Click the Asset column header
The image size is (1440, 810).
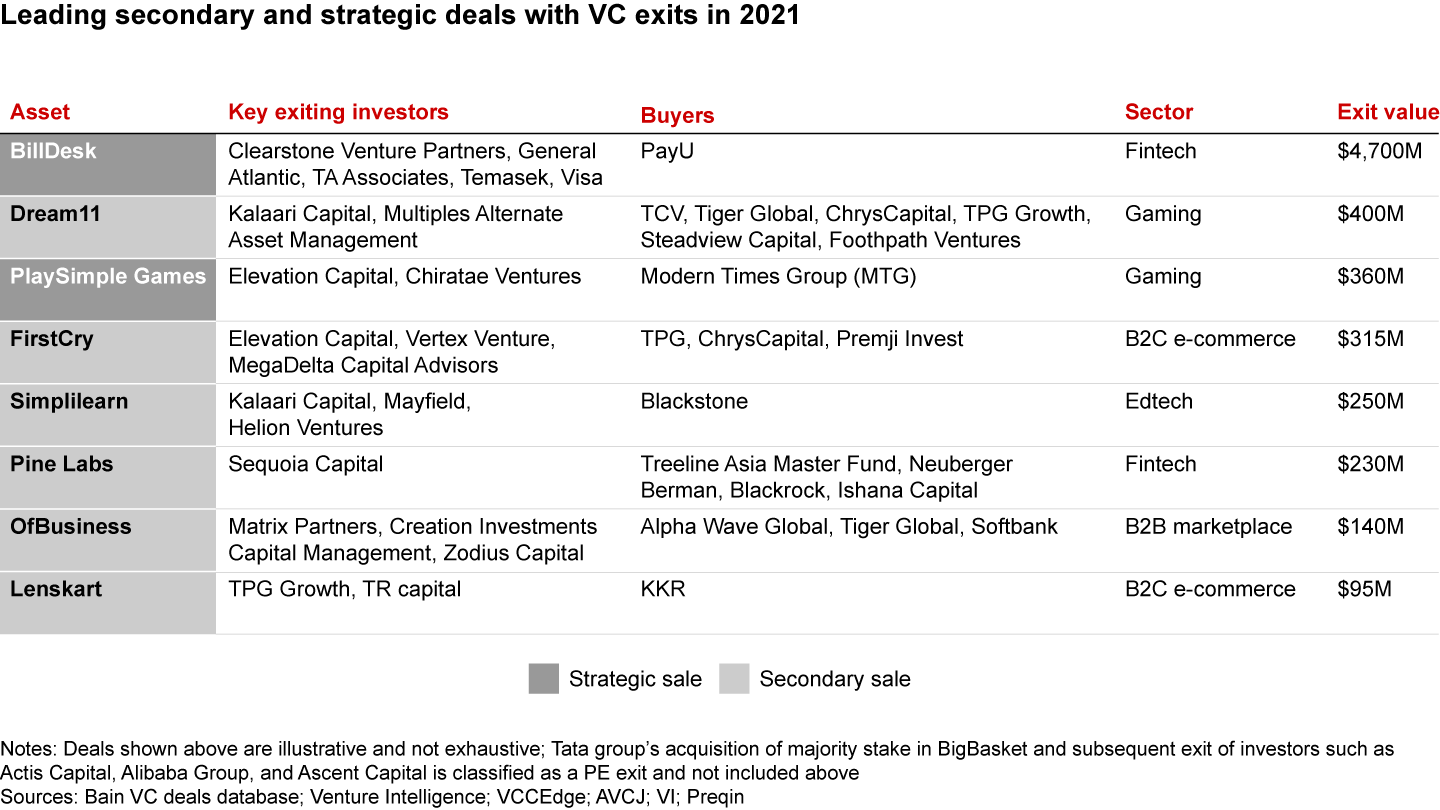pos(40,112)
